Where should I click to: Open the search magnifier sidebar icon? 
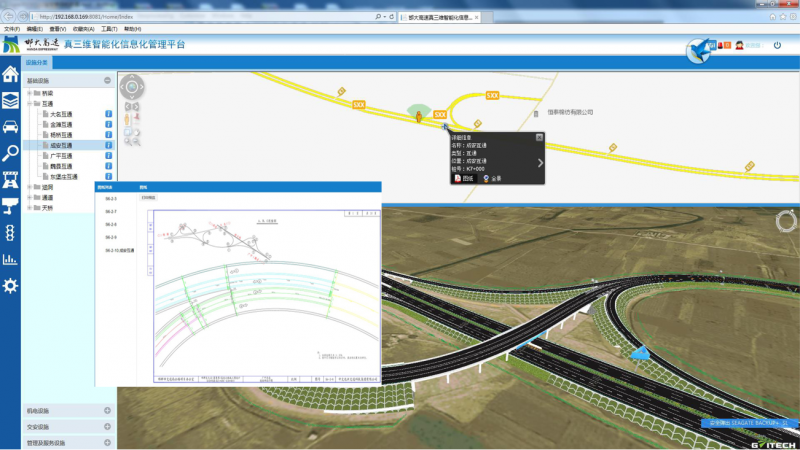(10, 153)
